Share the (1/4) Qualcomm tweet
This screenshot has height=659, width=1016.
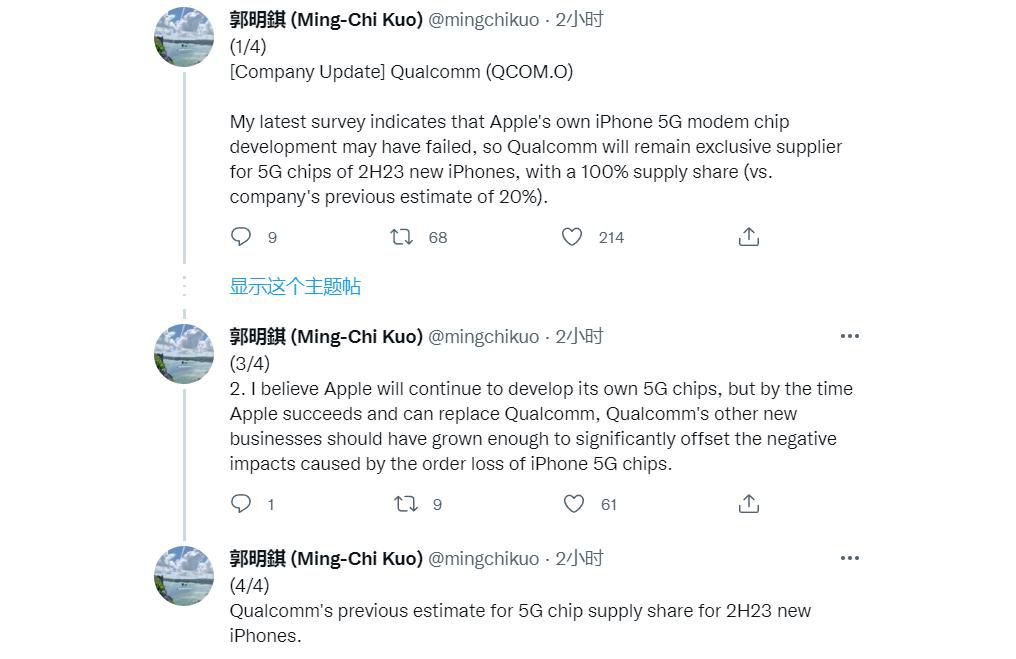[x=749, y=237]
